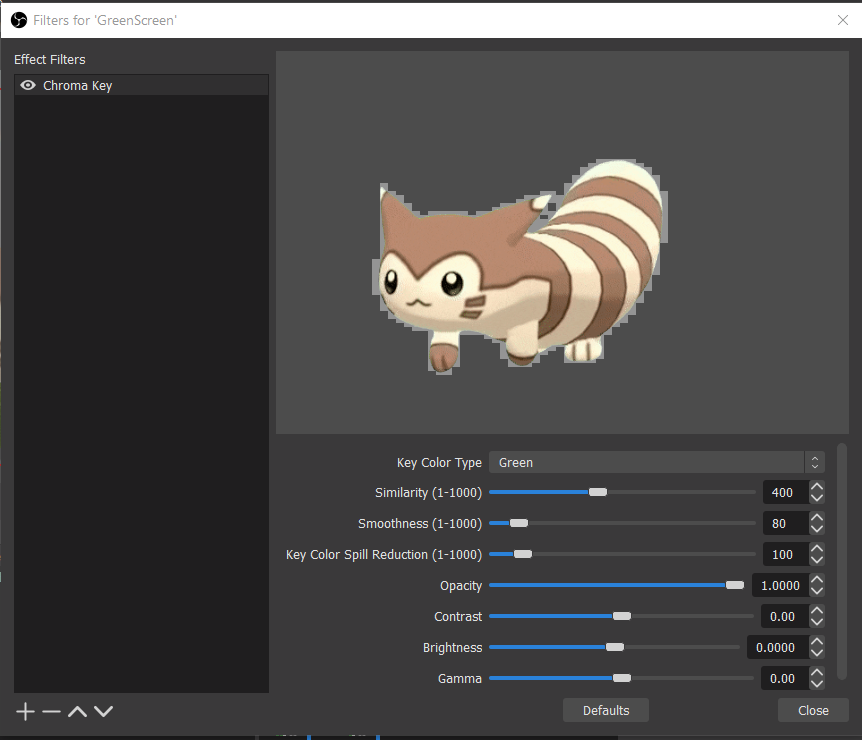Click the GreenScreen preview image
Viewport: 862px width, 740px height.
click(x=562, y=242)
